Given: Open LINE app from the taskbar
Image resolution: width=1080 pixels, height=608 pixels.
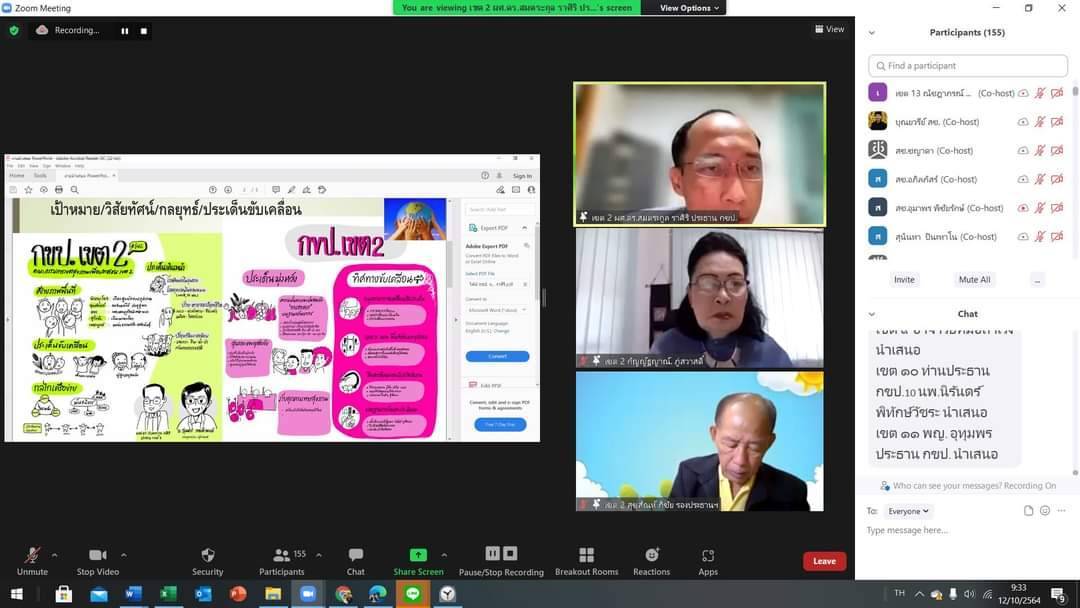Looking at the screenshot, I should point(412,594).
